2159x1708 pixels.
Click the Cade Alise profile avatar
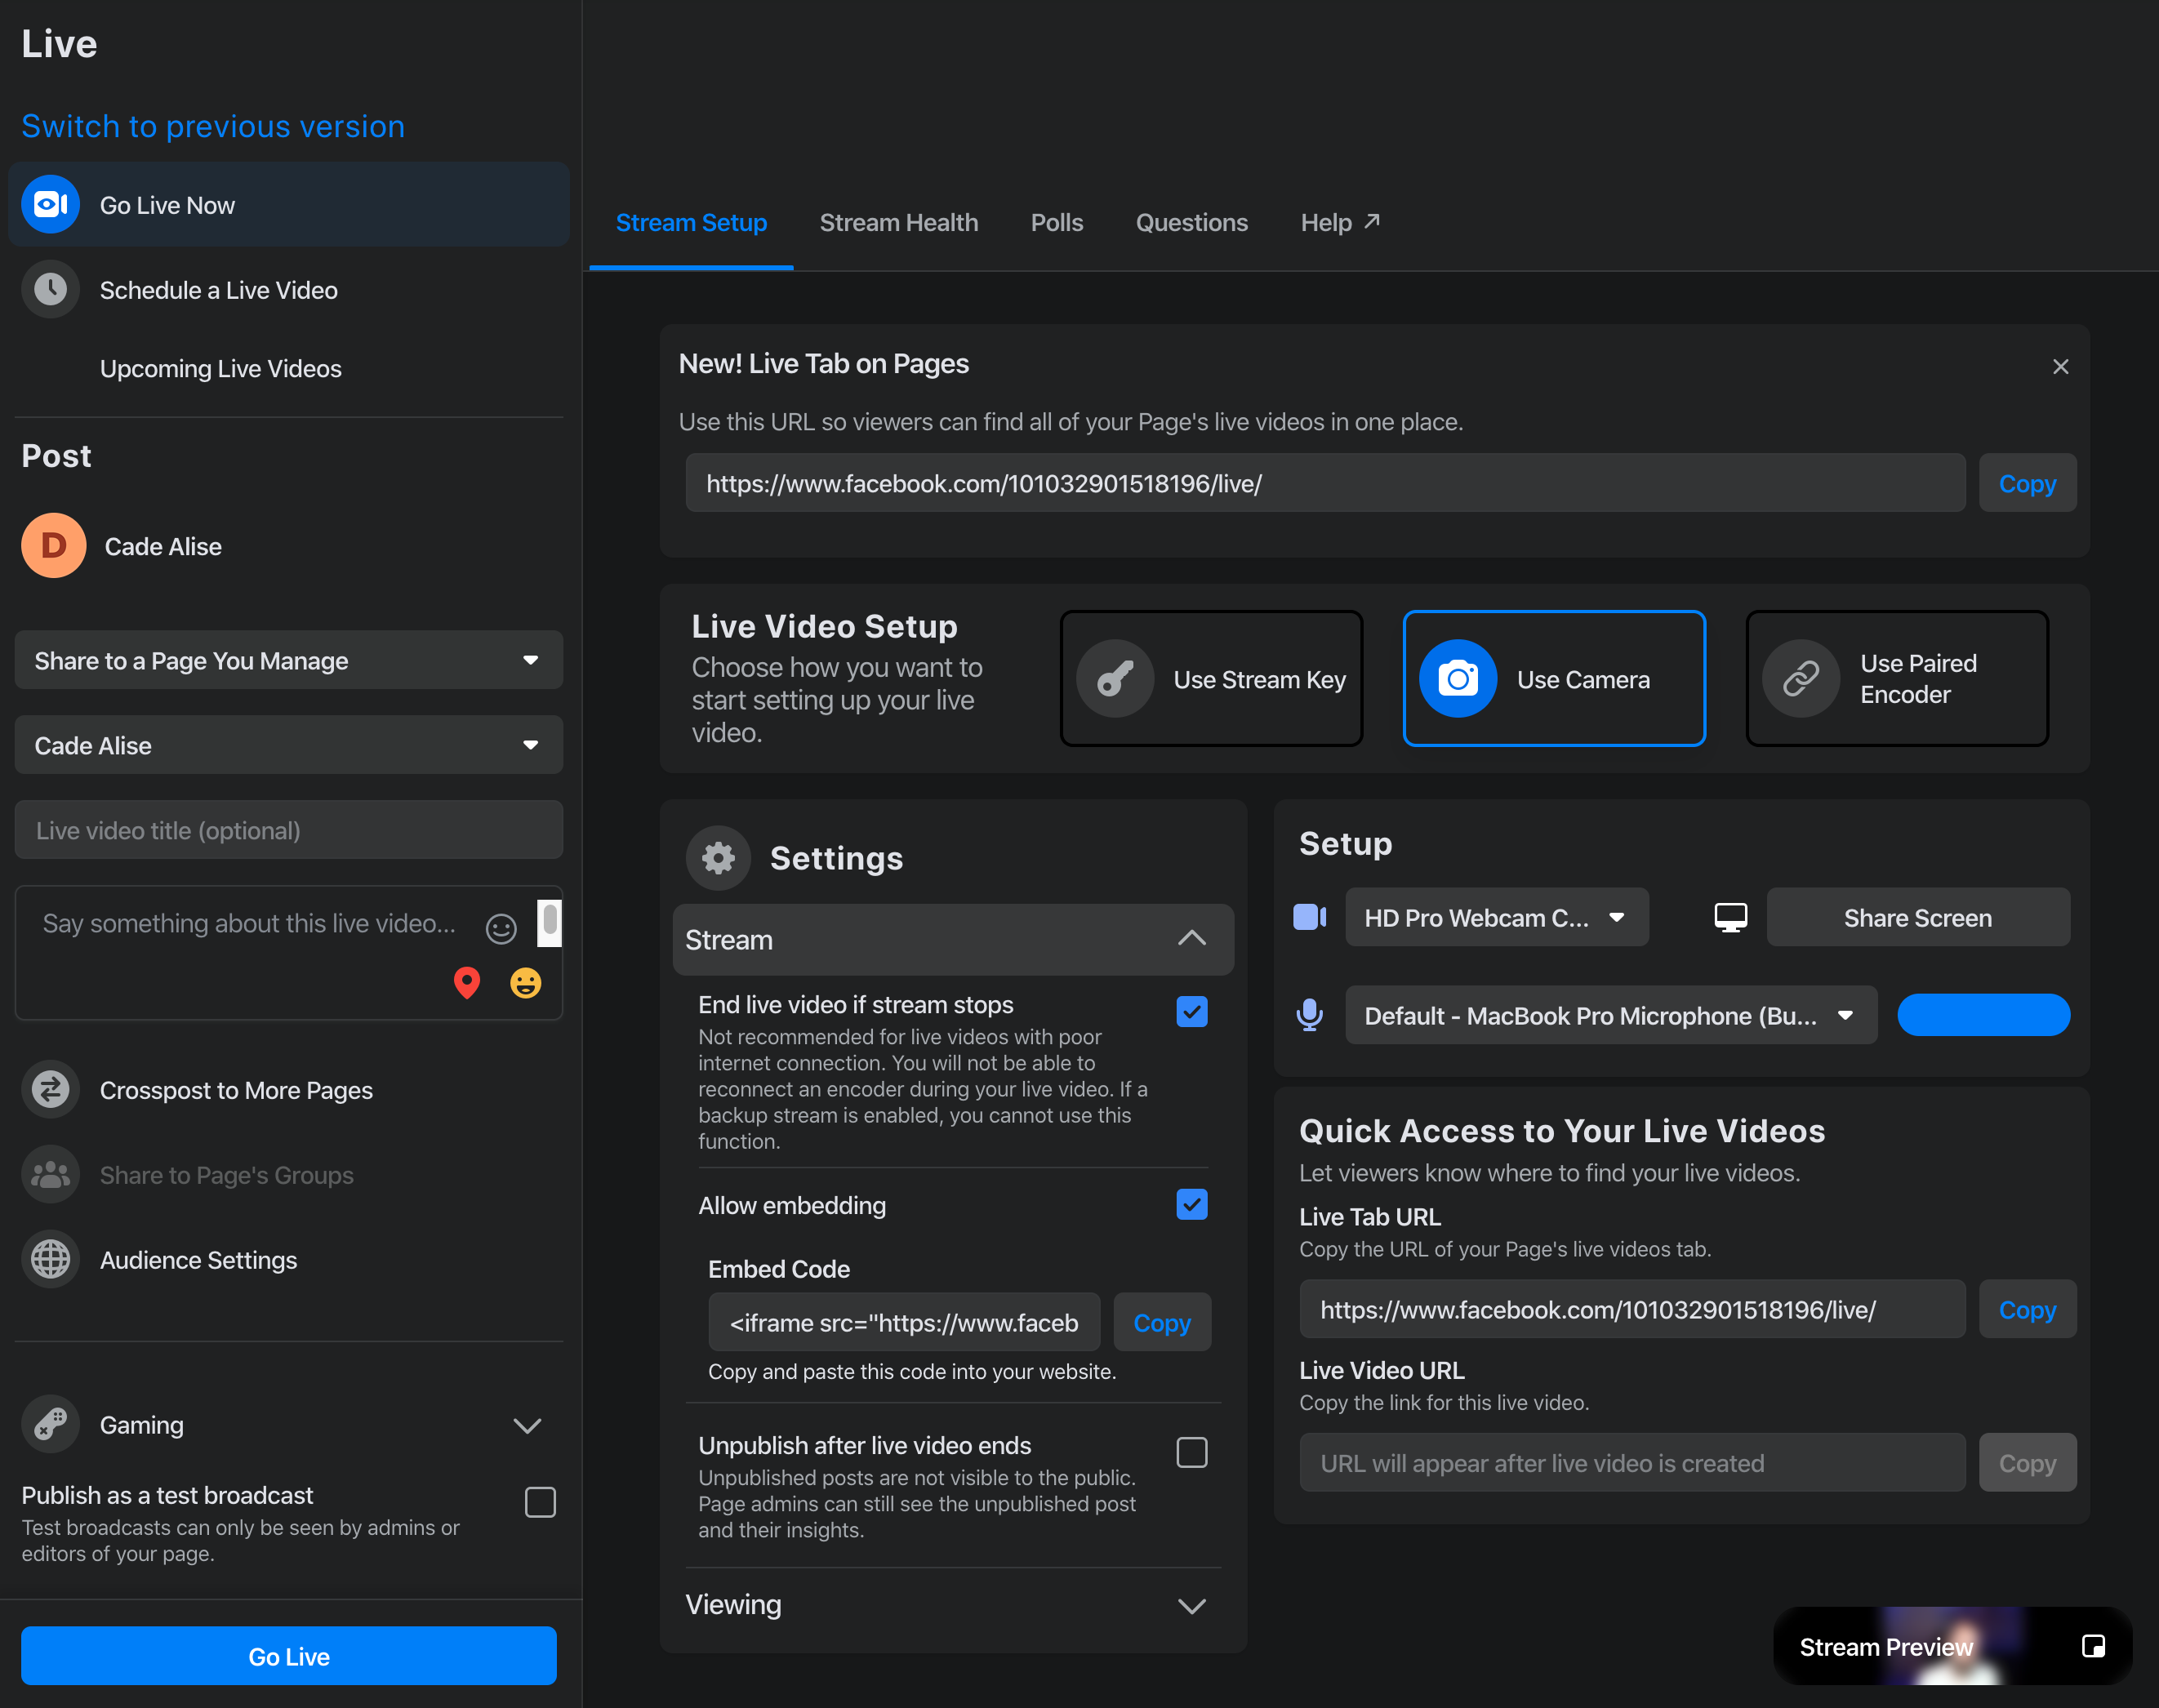[54, 546]
